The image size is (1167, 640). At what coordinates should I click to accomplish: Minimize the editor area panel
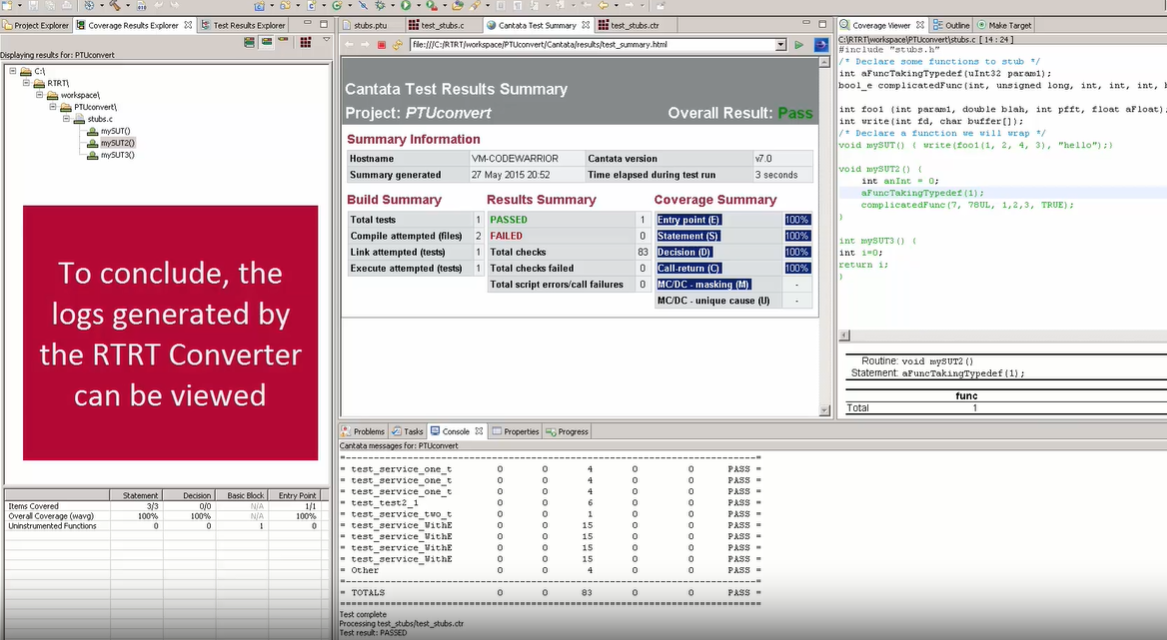pos(806,24)
